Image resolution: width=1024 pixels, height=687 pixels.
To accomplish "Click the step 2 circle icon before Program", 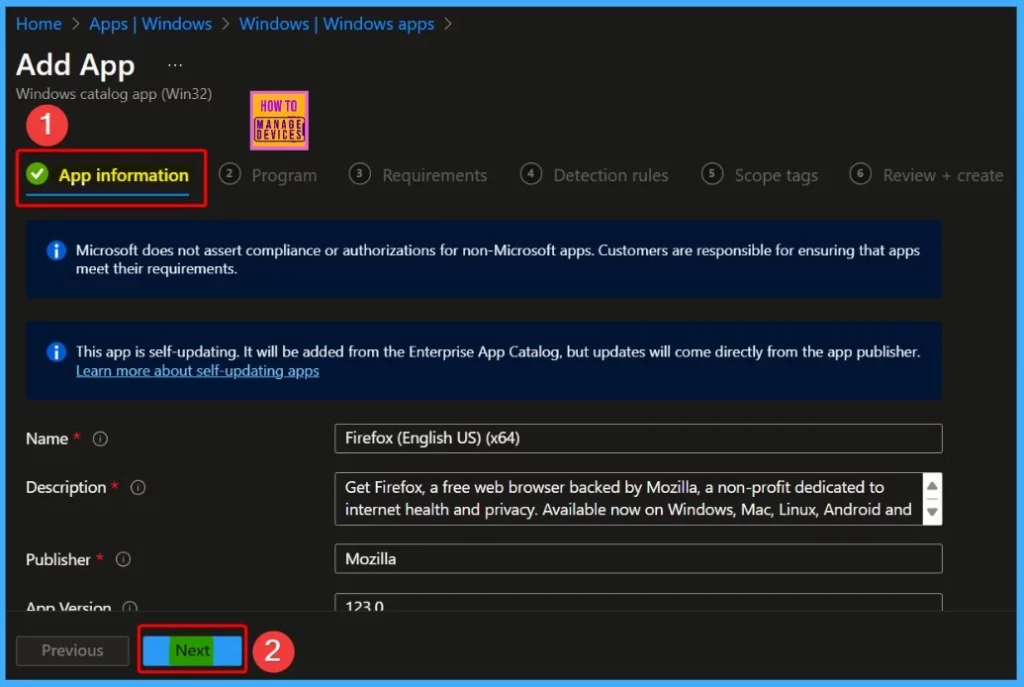I will coord(230,174).
